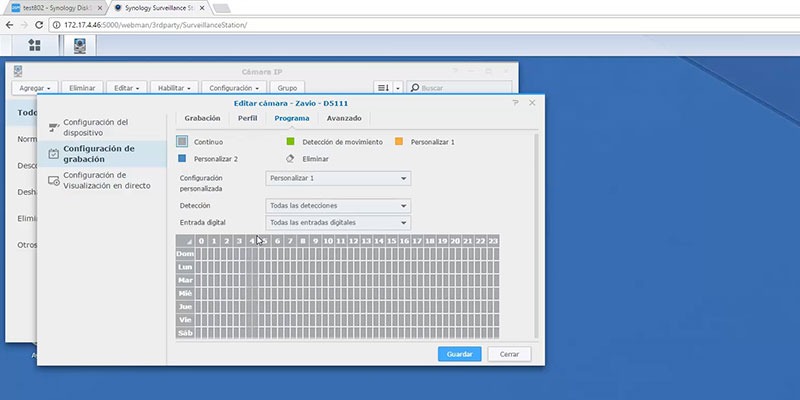Open Configuración de grabación section
800x400 pixels.
click(x=102, y=154)
